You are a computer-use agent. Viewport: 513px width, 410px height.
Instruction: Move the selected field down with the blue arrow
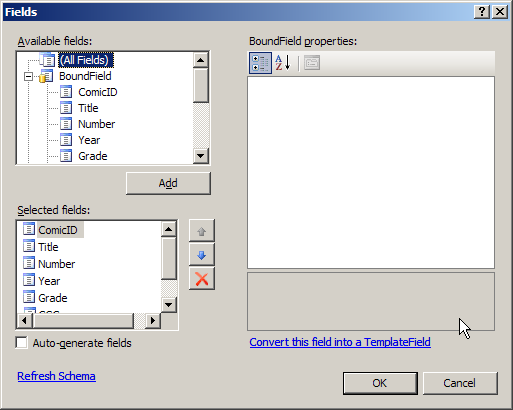(201, 255)
